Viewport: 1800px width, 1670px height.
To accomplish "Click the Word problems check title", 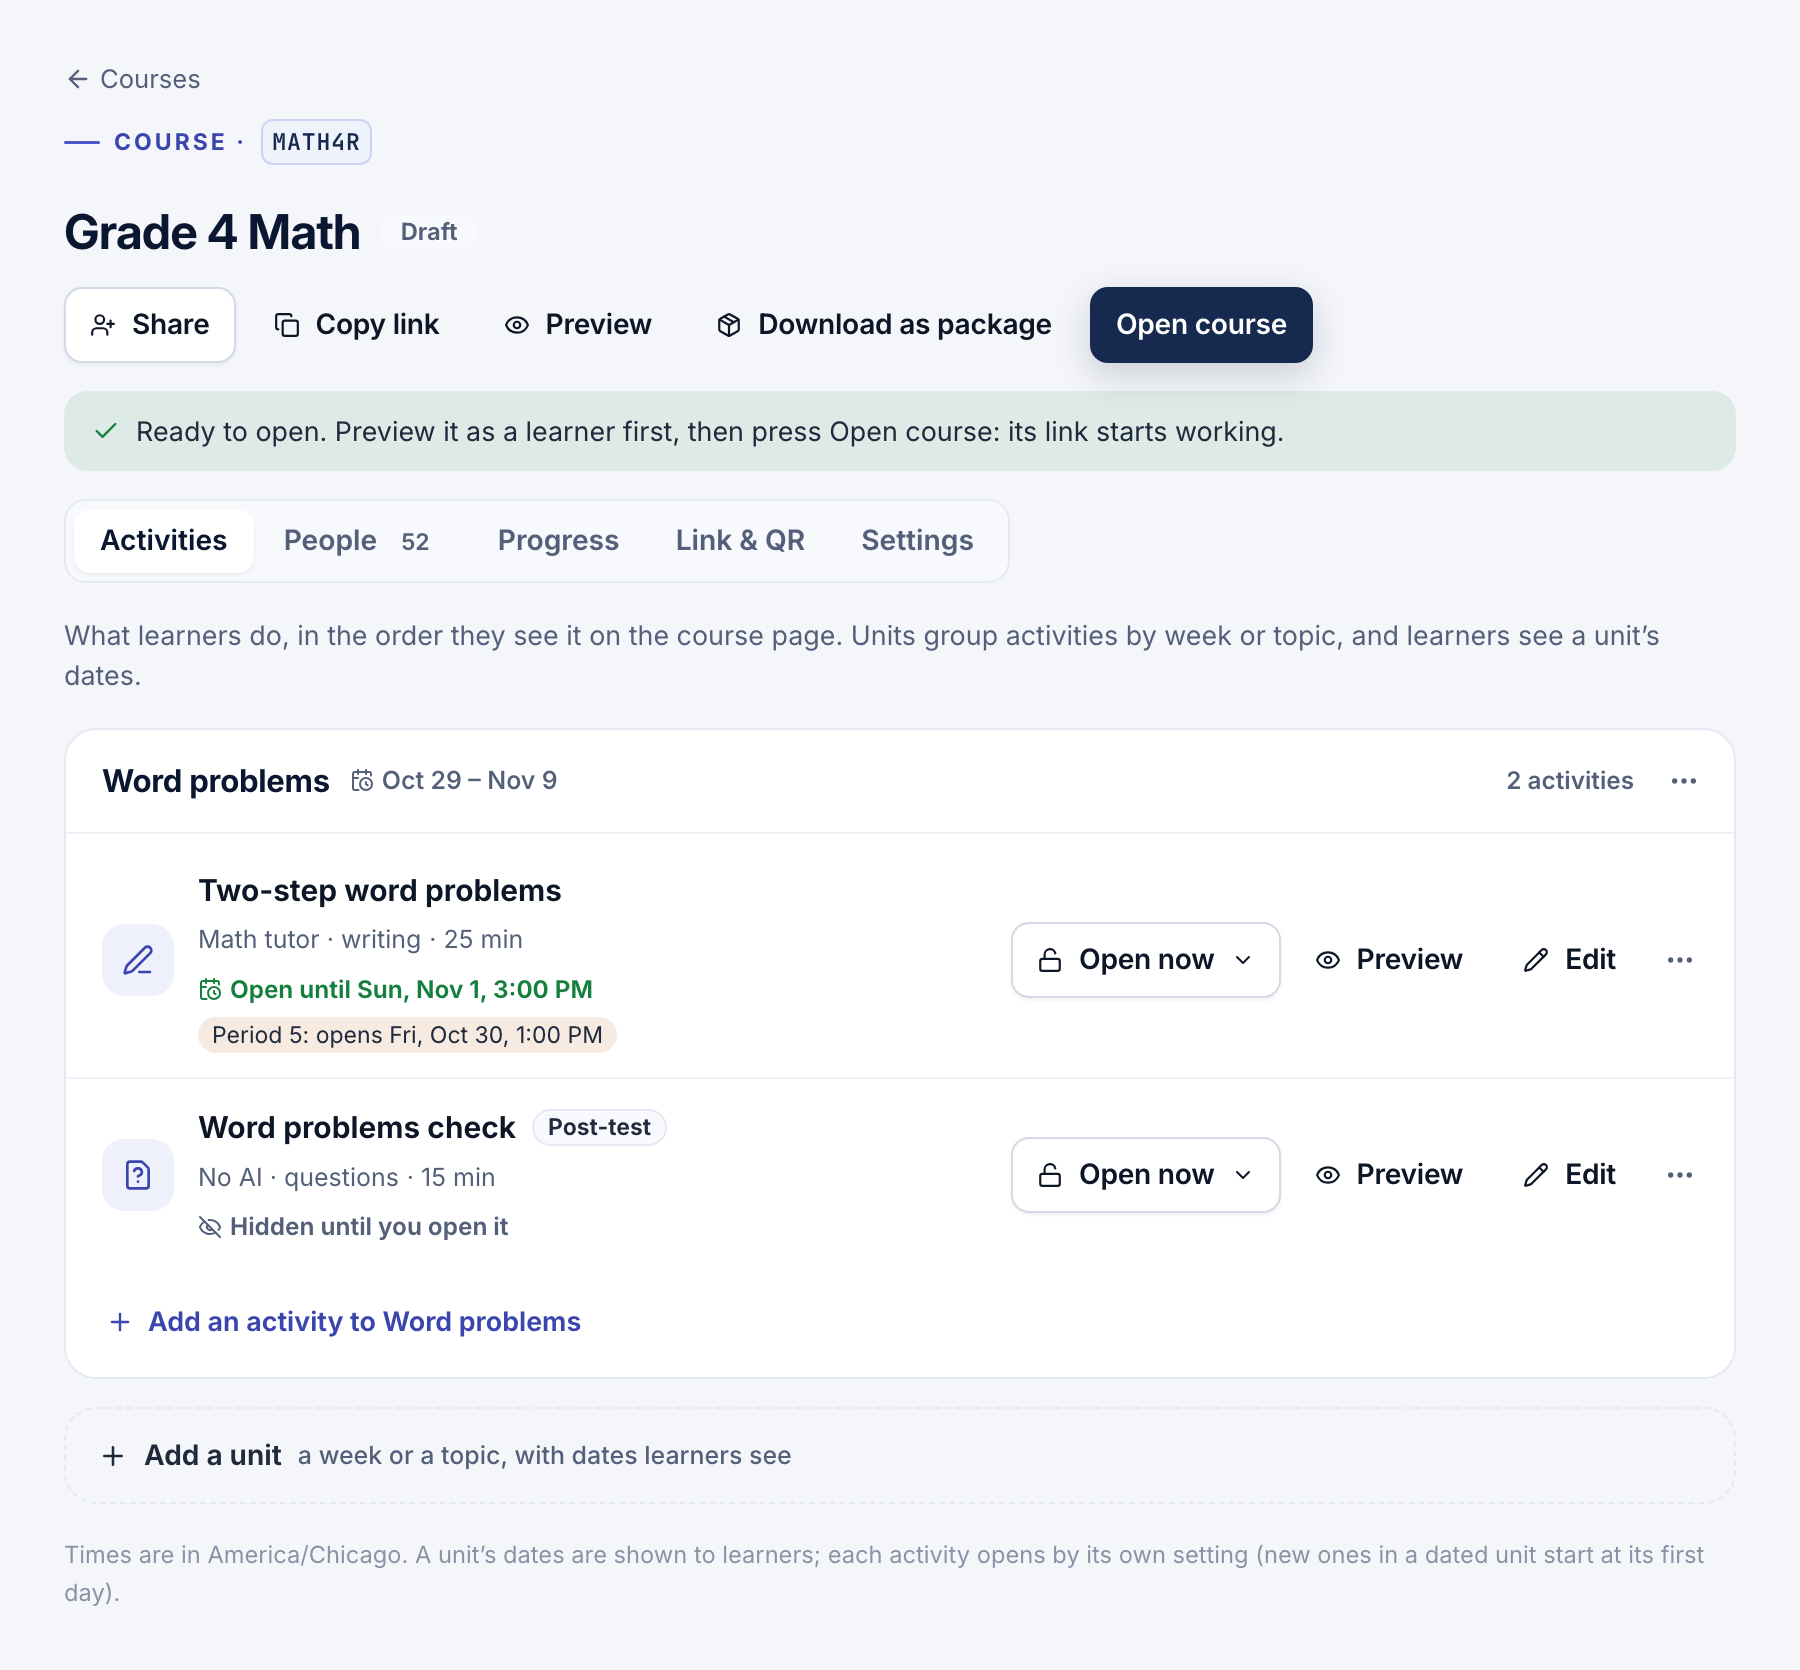I will pos(357,1128).
